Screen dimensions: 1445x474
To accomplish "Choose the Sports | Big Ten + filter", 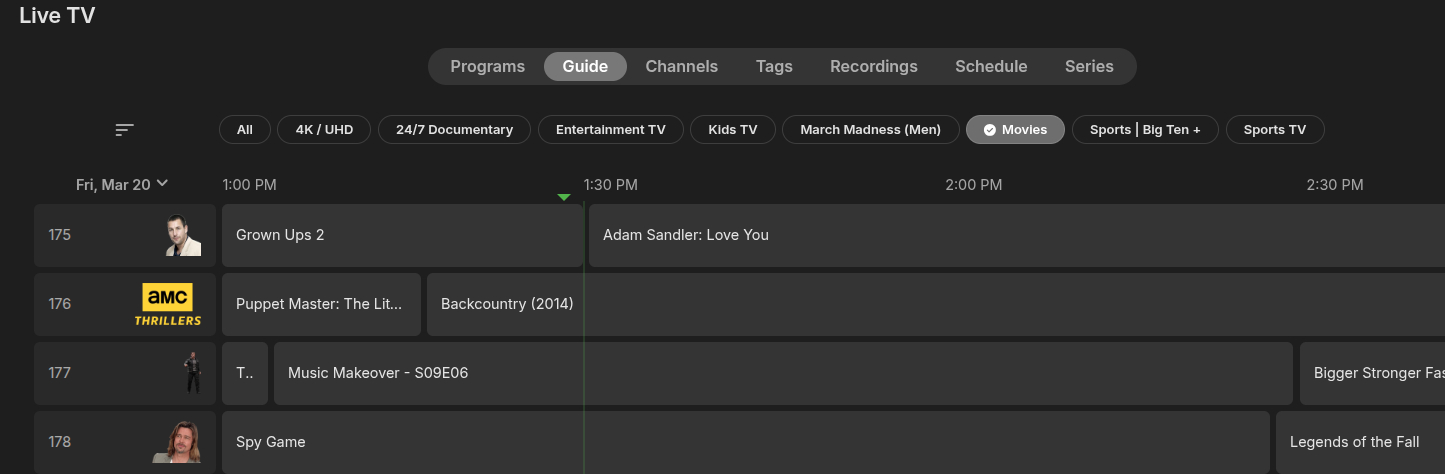I will tap(1144, 130).
